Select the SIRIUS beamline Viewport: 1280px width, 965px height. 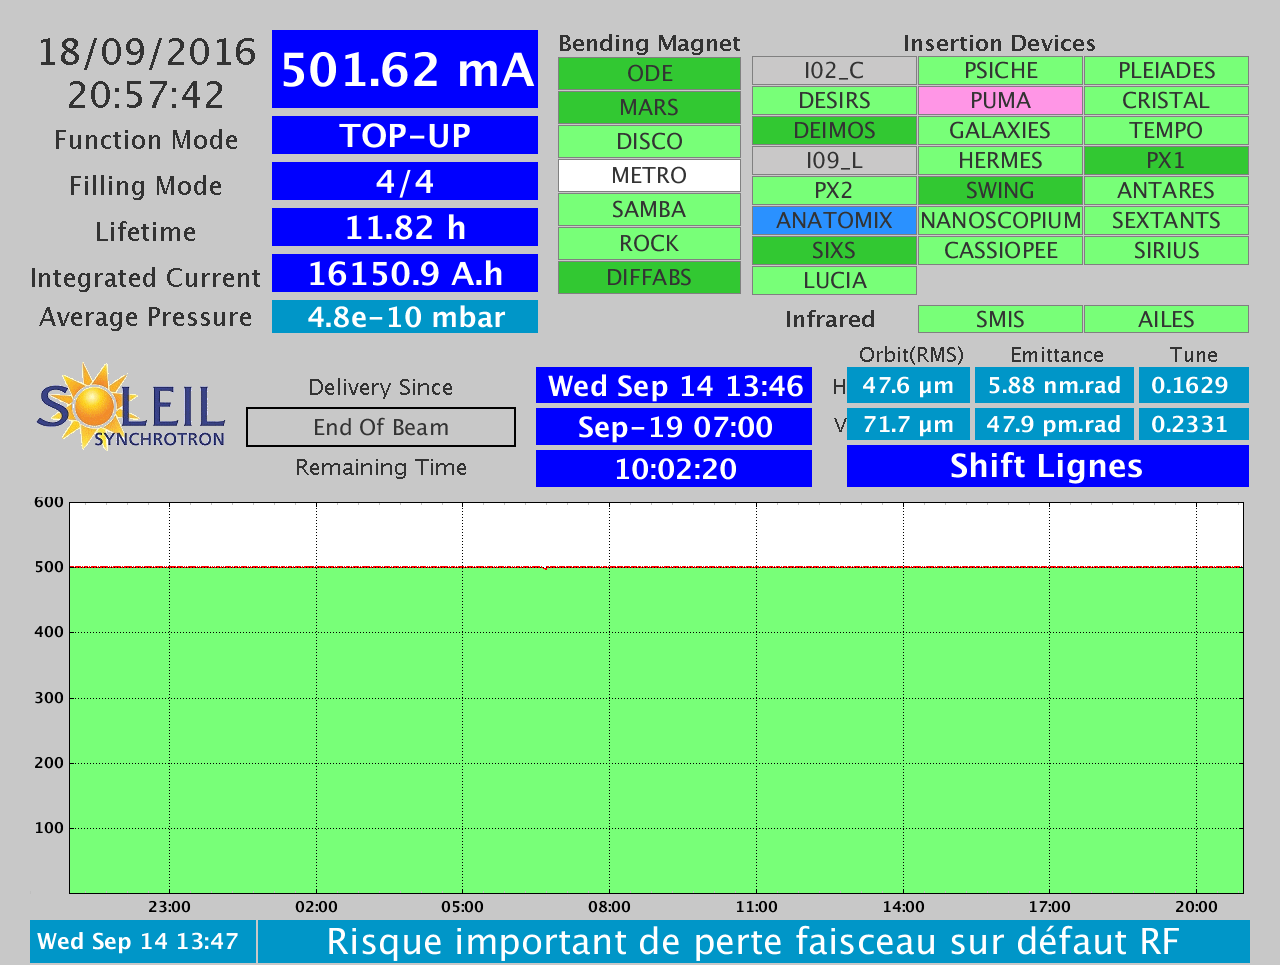[1166, 251]
